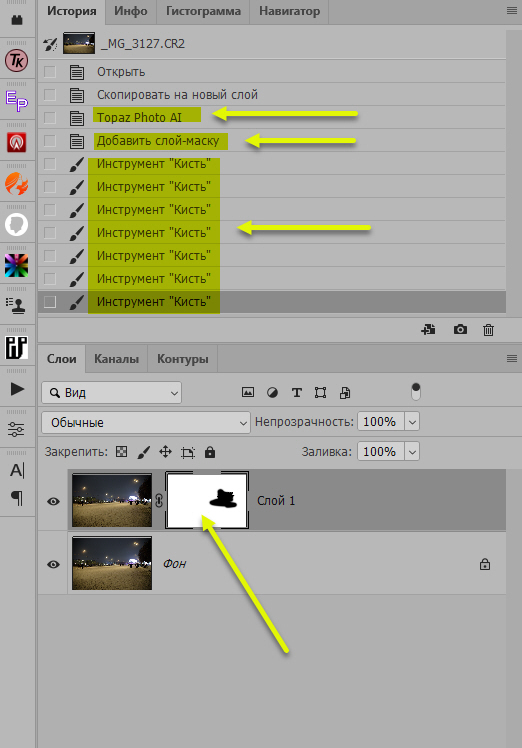Viewport: 522px width, 748px height.
Task: Open the Обычные blend mode dropdown
Action: point(146,423)
